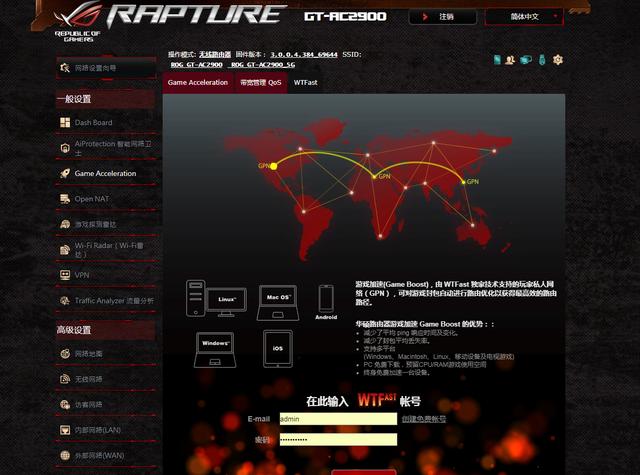
Task: Click the network devices status icon
Action: (x=526, y=60)
